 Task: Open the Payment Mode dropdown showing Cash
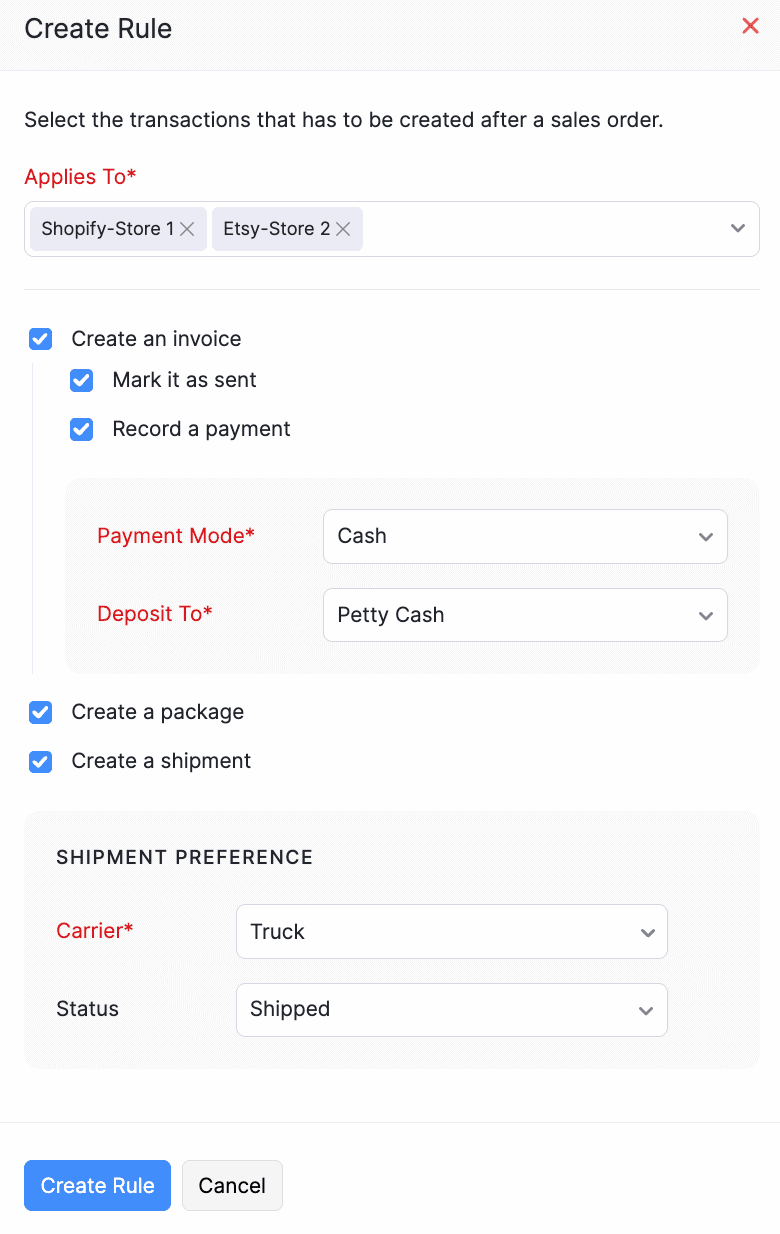525,536
